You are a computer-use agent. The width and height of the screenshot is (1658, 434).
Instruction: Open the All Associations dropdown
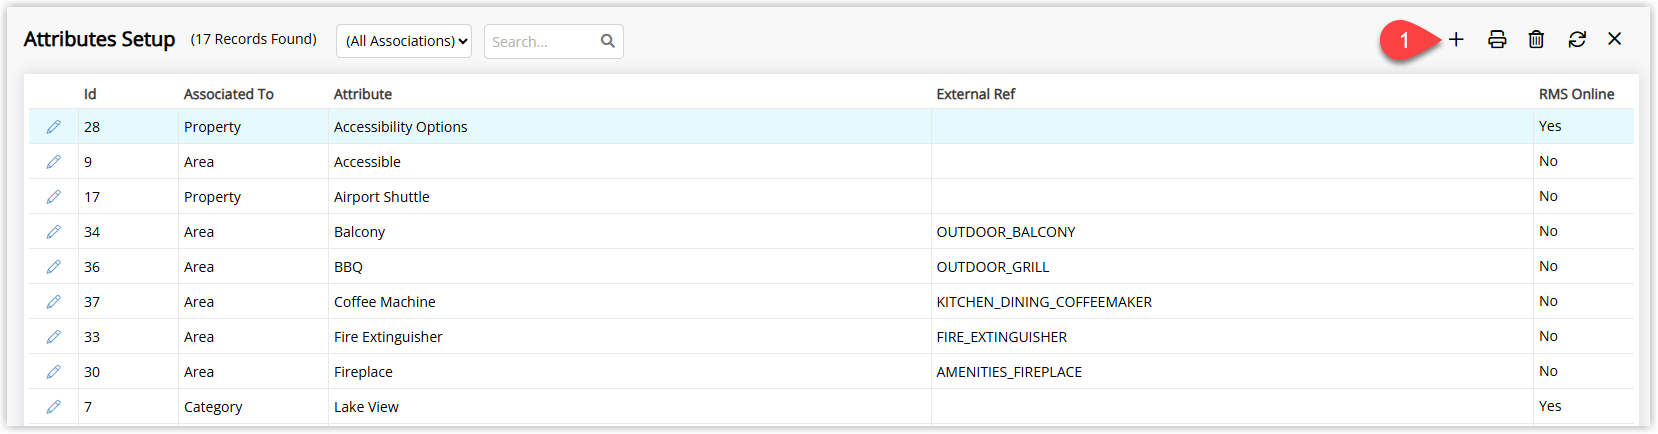404,41
